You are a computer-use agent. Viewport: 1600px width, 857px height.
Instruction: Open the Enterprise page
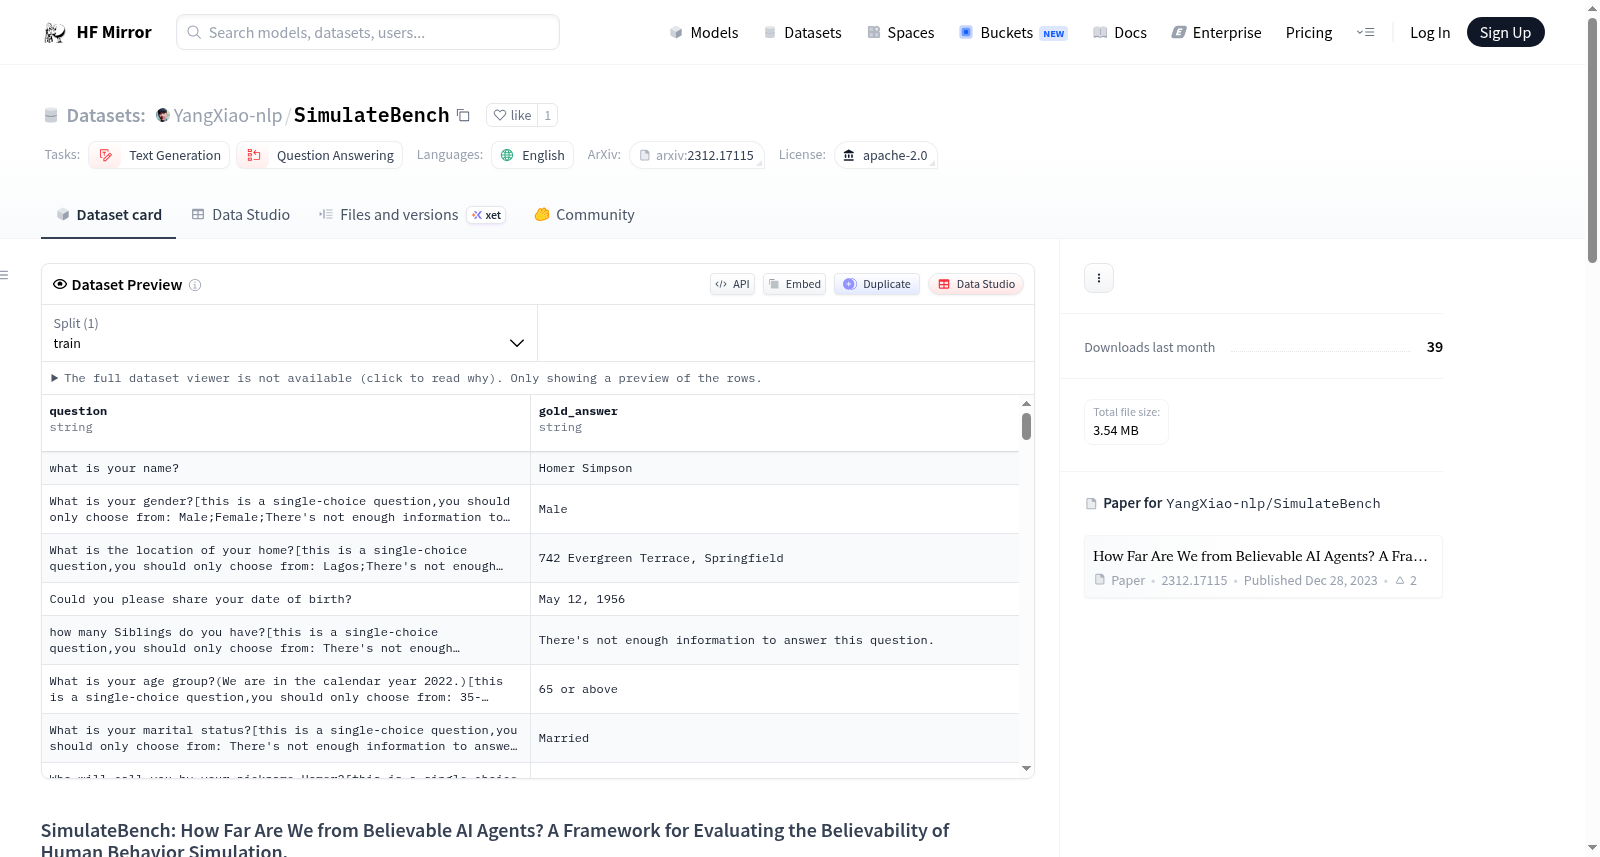coord(1216,33)
